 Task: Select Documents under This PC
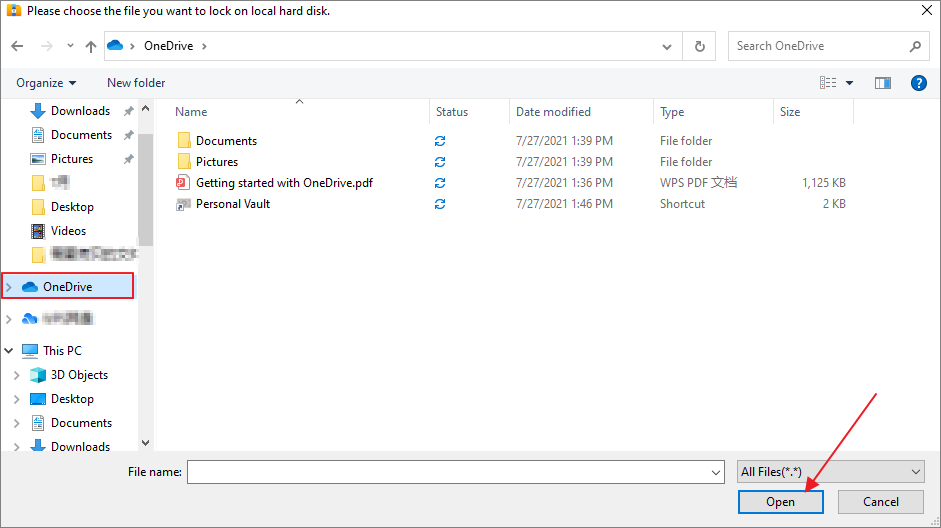81,423
